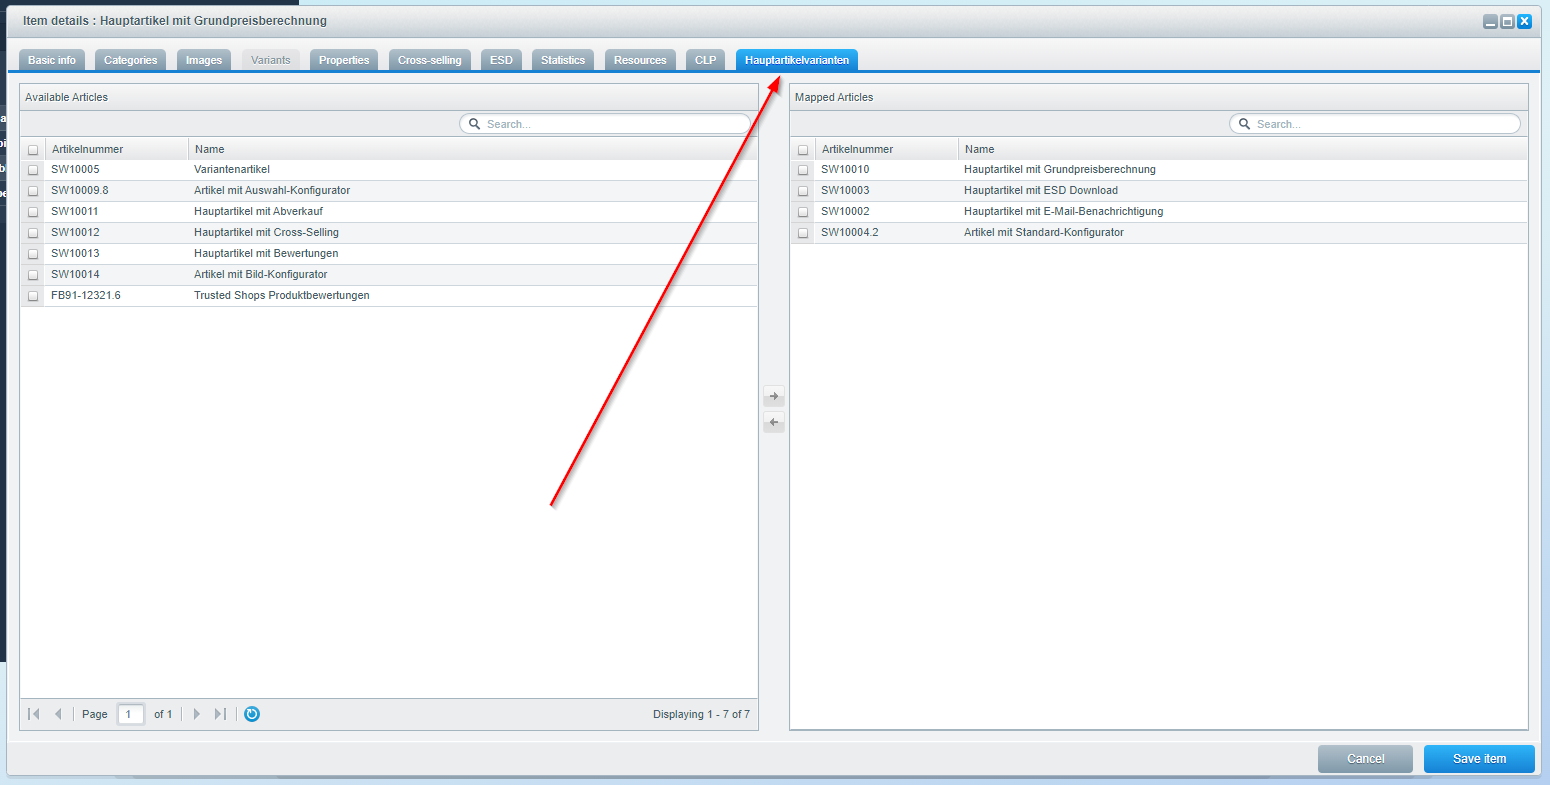Check the SW10005 Variantenartikel row
The image size is (1550, 785).
coord(33,170)
